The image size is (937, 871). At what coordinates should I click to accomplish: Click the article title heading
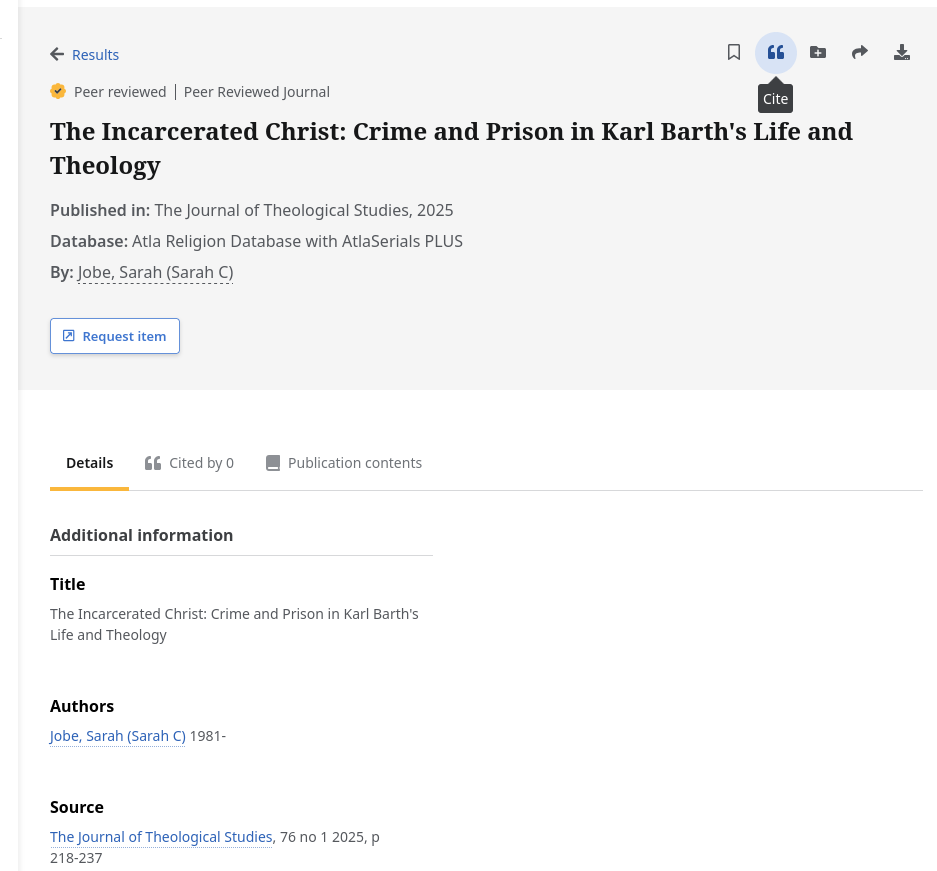(x=451, y=147)
